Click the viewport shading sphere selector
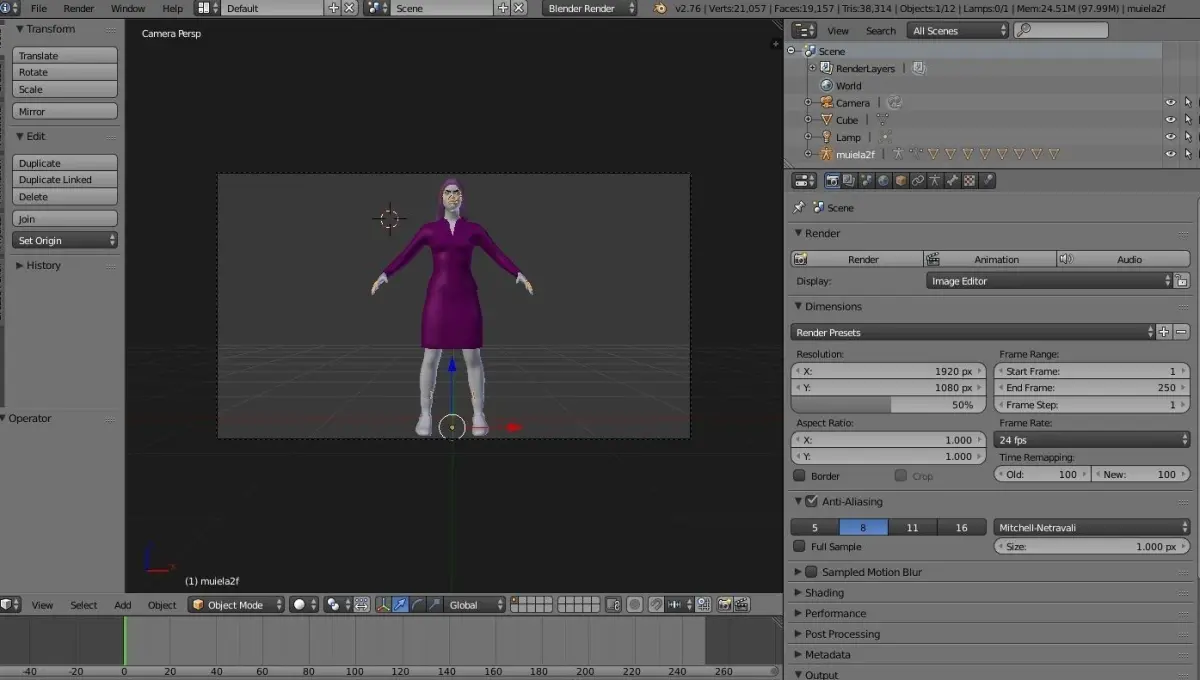This screenshot has height=680, width=1200. coord(304,605)
